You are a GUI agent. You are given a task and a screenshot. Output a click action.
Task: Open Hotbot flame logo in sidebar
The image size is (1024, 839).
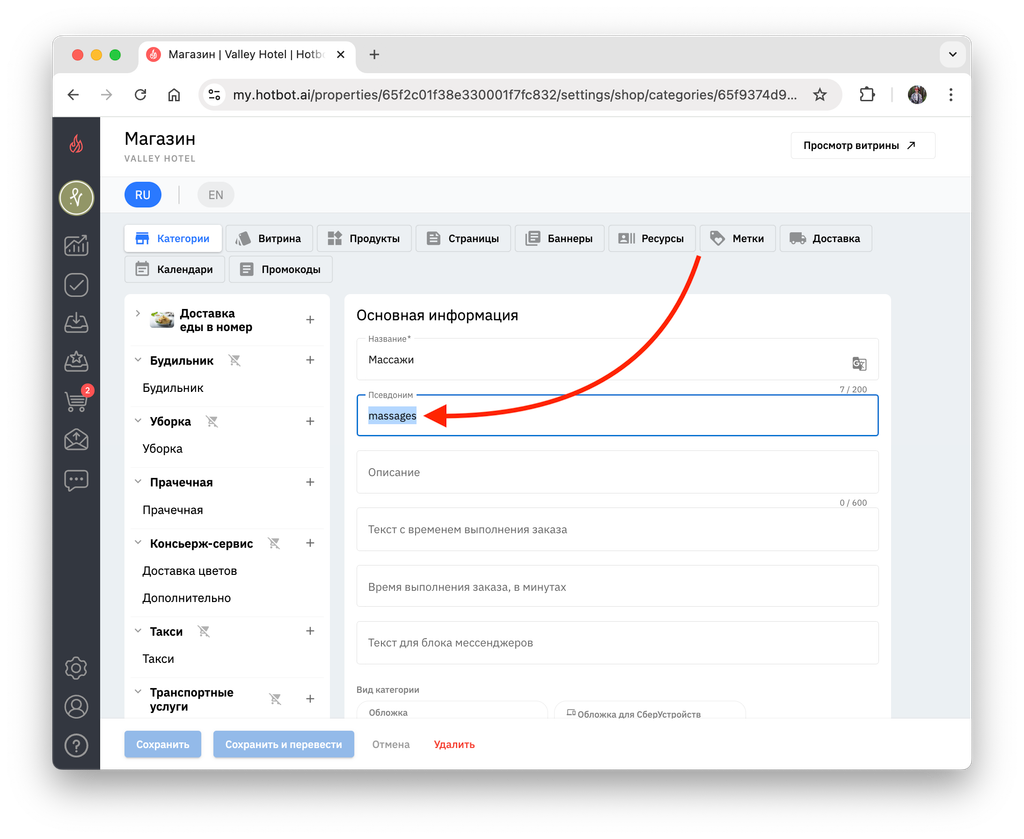point(76,144)
